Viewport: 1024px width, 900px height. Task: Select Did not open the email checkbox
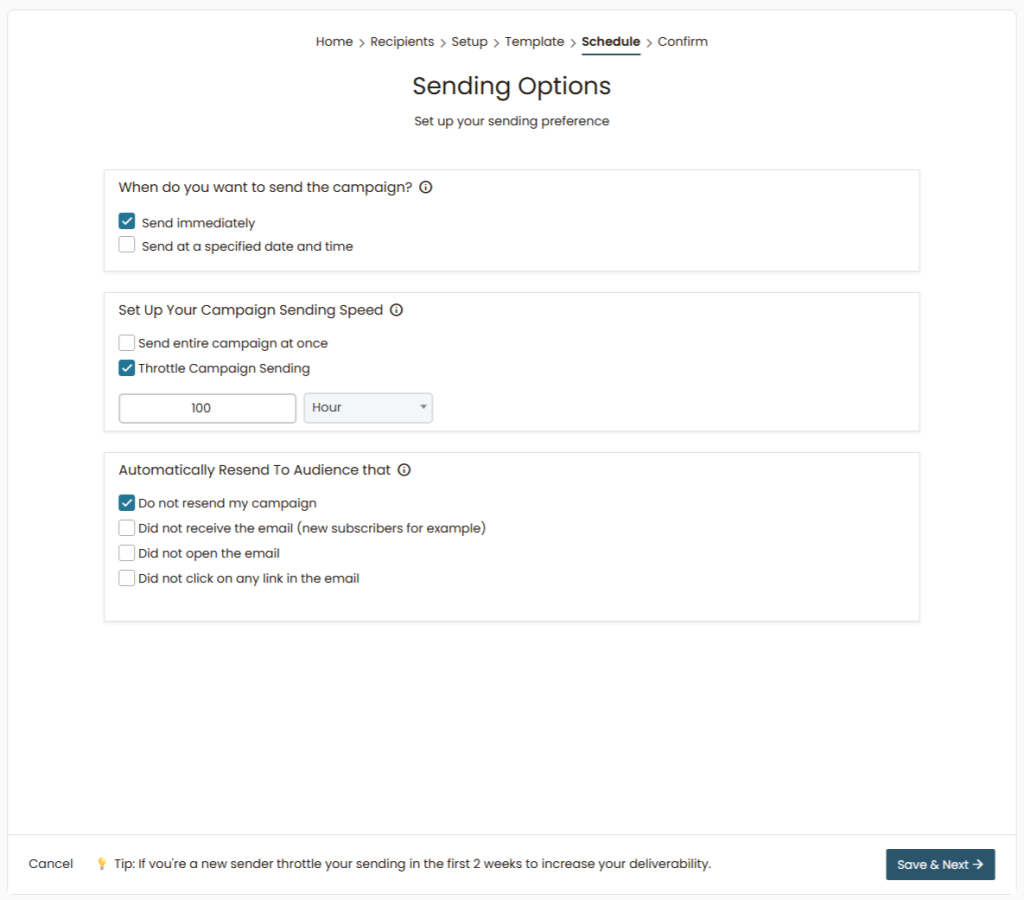click(127, 553)
